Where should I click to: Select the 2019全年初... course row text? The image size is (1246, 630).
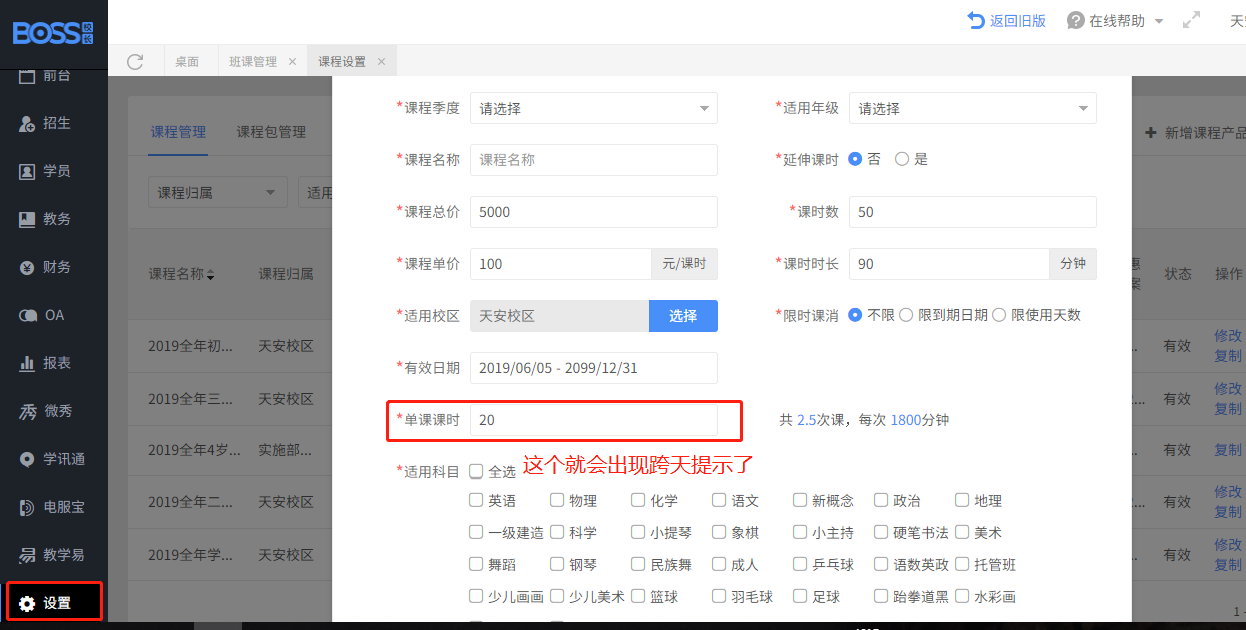pos(190,346)
